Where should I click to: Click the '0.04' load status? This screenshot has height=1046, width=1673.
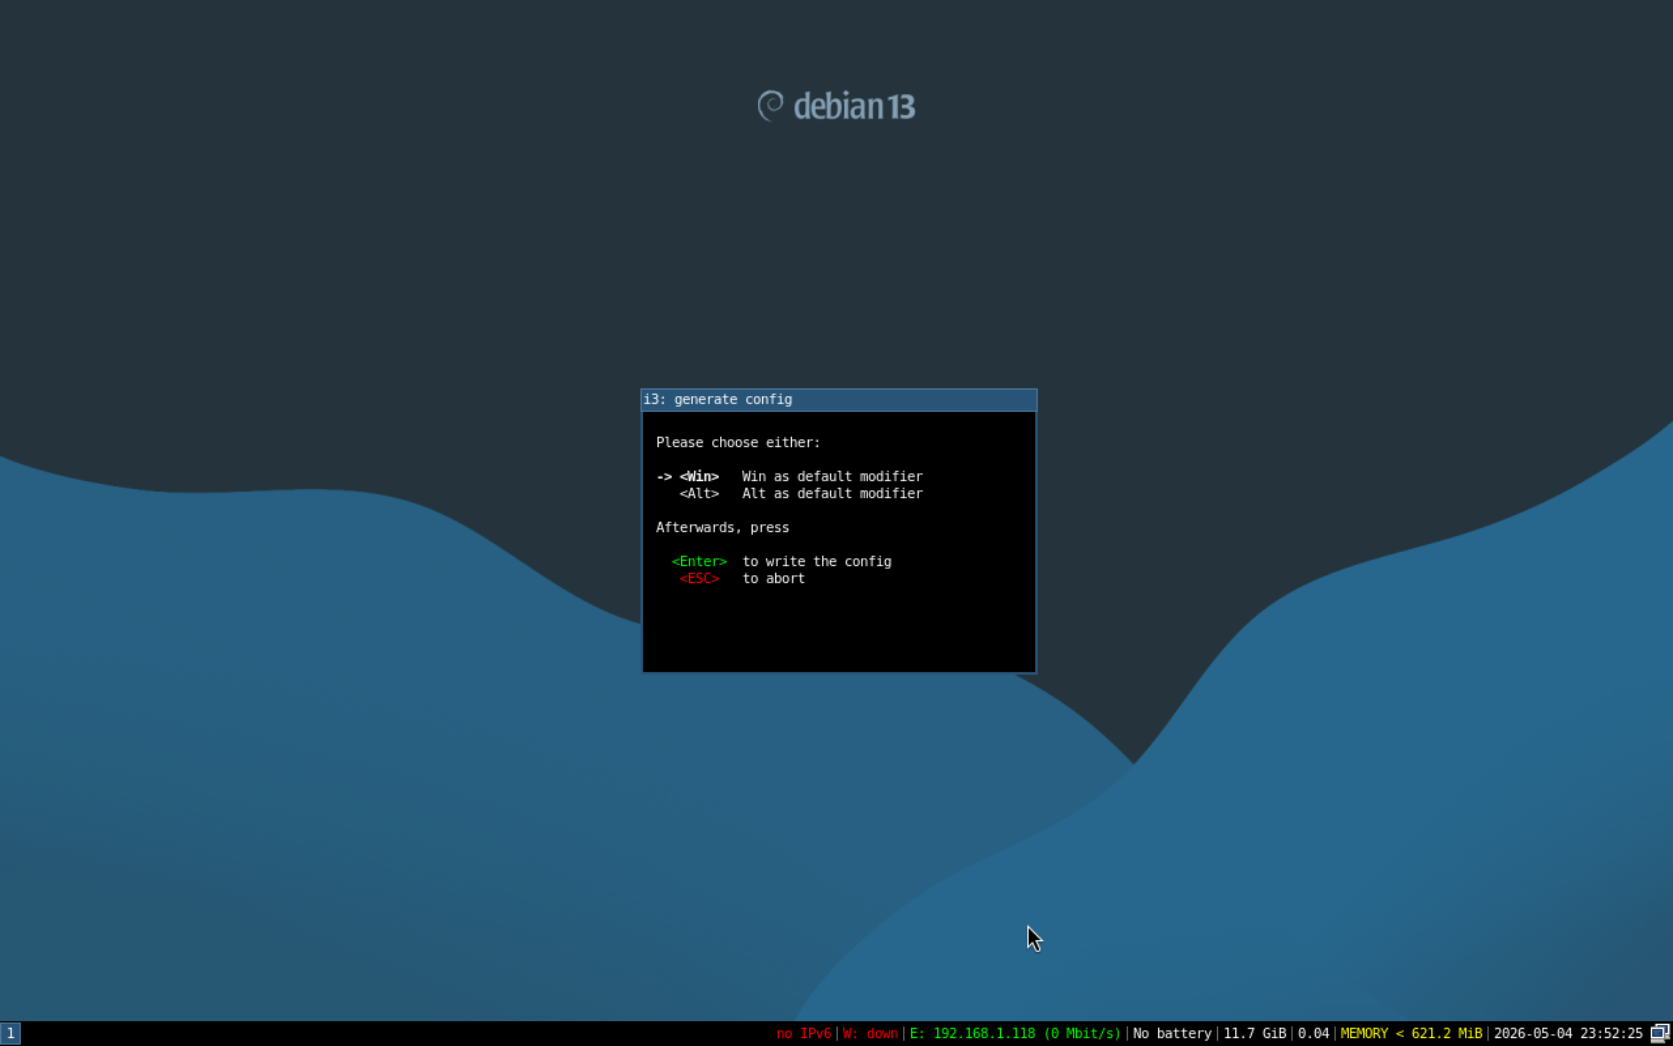1313,1034
